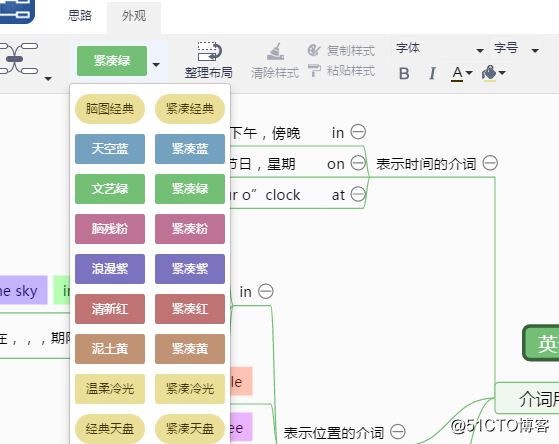Open the layout template dropdown arrow

pyautogui.click(x=48, y=79)
